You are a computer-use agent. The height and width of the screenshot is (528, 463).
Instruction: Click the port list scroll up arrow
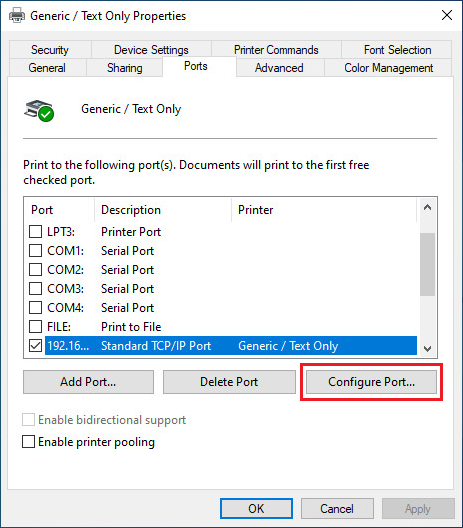pyautogui.click(x=427, y=207)
